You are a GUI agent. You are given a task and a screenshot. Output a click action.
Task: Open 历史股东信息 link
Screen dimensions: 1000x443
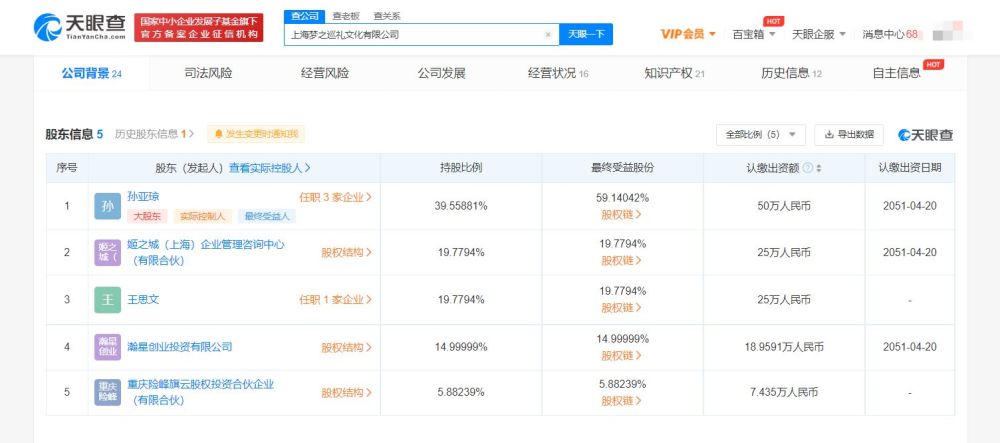154,134
